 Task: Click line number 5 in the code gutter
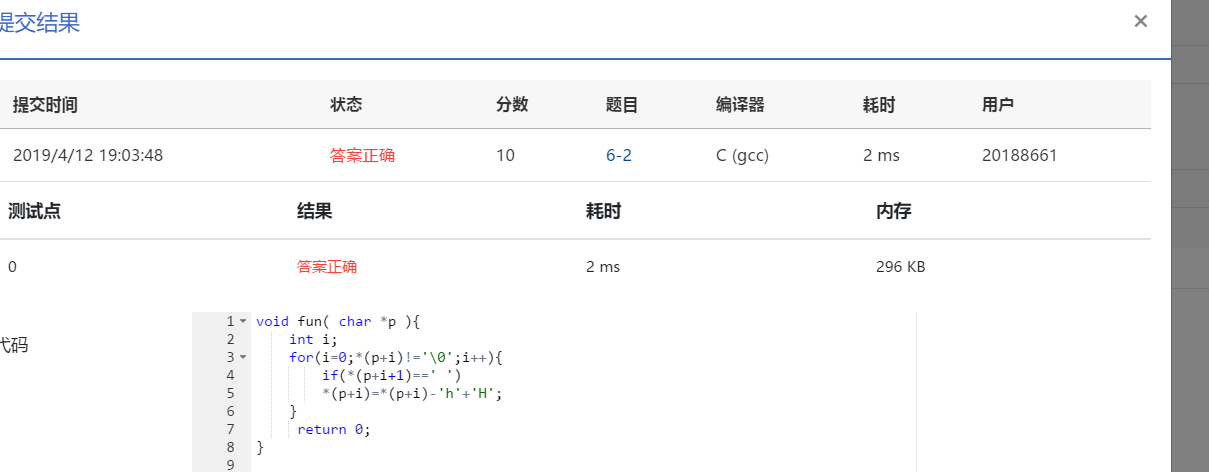tap(230, 393)
